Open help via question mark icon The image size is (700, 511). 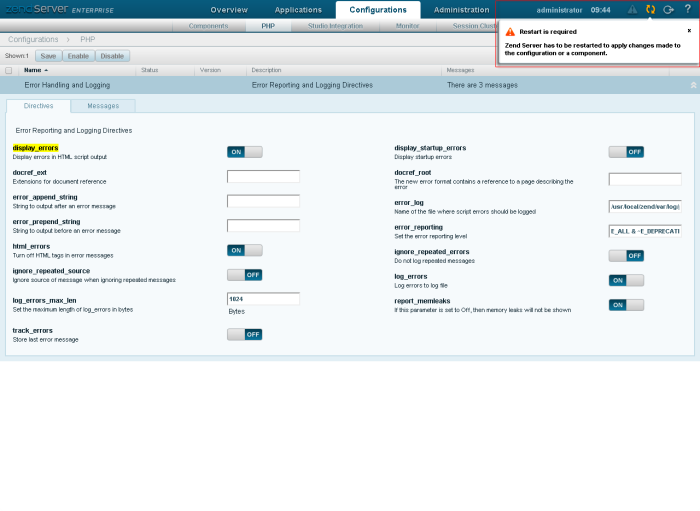pos(687,9)
